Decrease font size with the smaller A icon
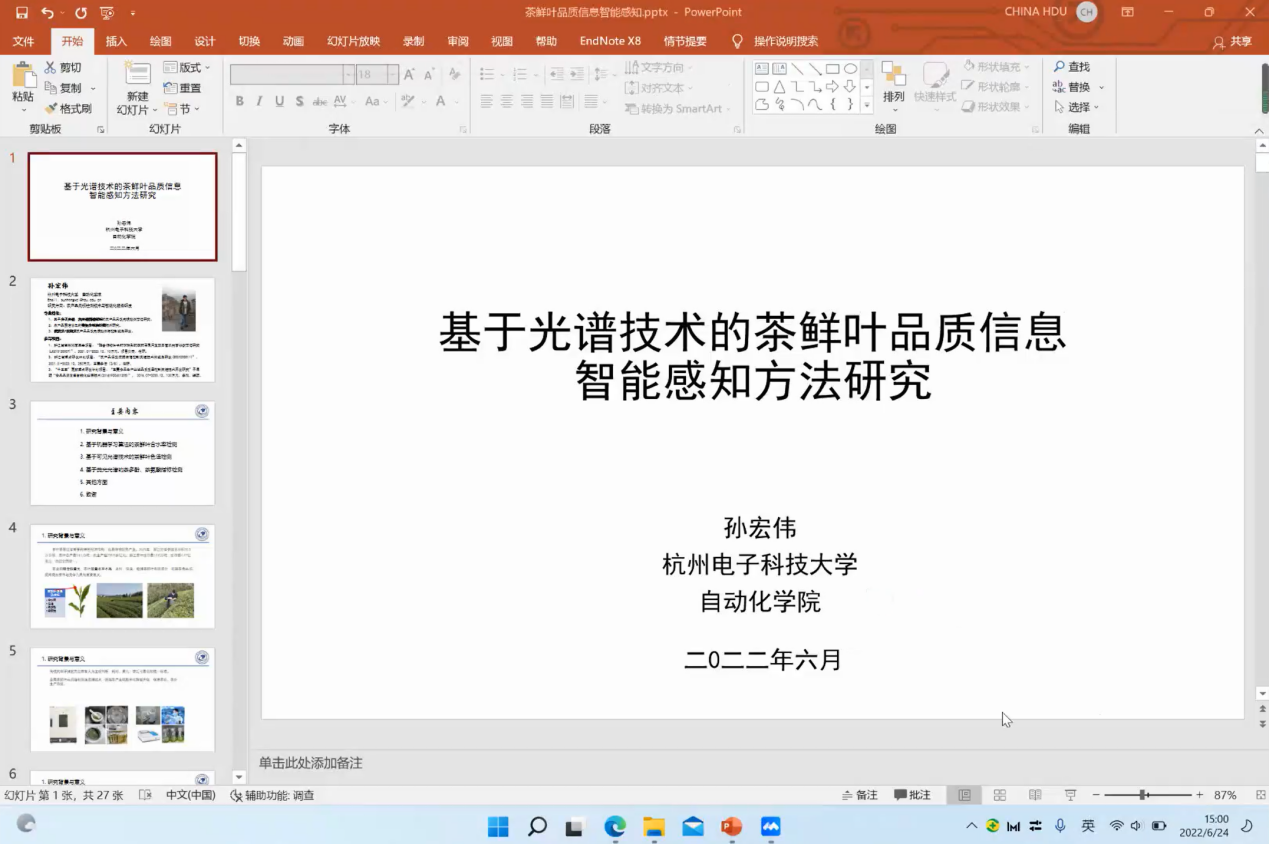Viewport: 1269px width, 844px height. [429, 75]
